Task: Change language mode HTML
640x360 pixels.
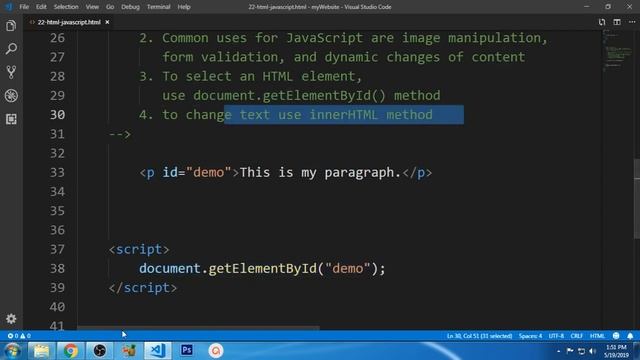Action: [x=597, y=336]
